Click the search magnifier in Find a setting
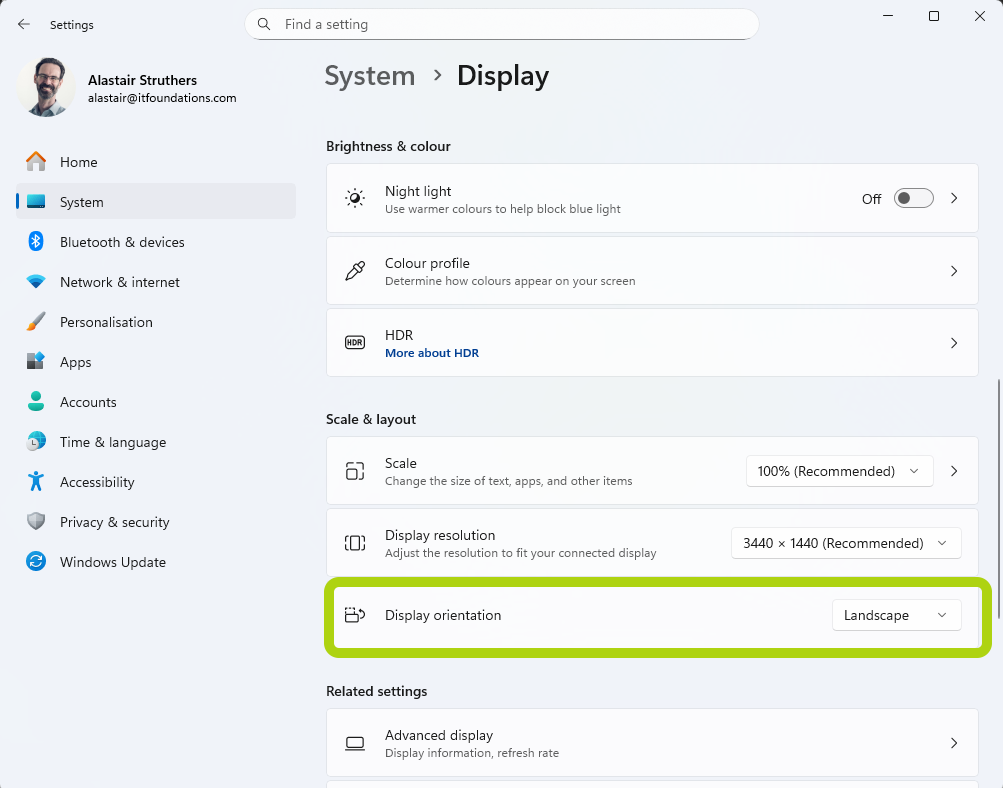Screen dimensions: 1003x788 [x=264, y=24]
